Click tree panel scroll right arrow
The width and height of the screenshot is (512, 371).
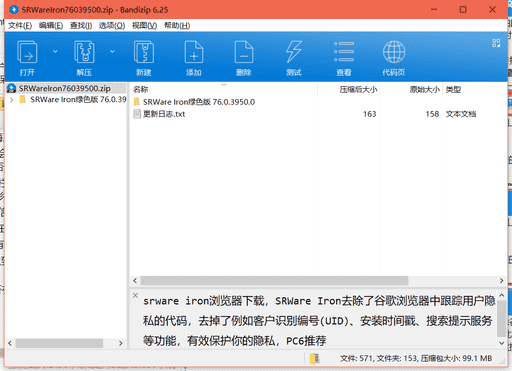[121, 343]
